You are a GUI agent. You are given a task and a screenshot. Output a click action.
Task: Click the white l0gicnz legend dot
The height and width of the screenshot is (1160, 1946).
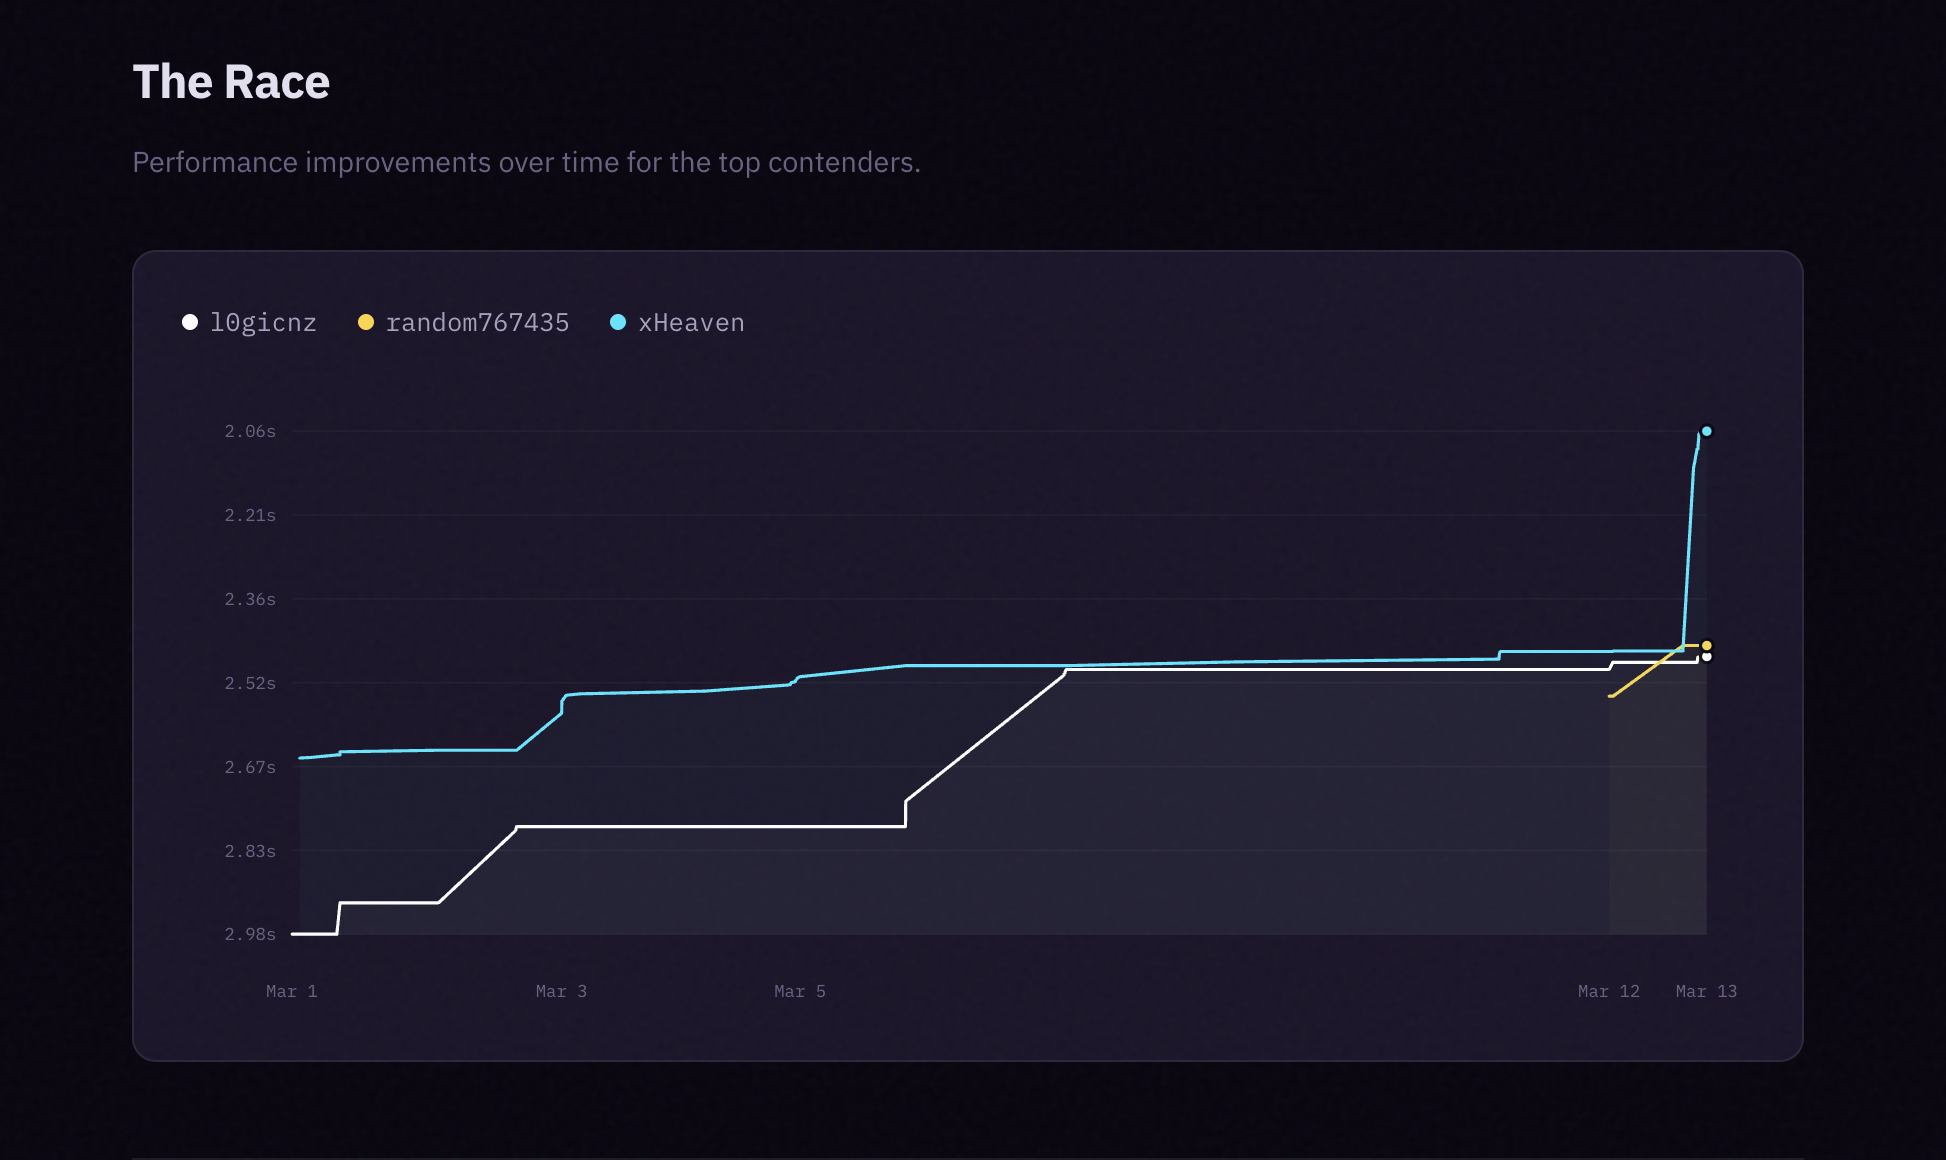[190, 322]
